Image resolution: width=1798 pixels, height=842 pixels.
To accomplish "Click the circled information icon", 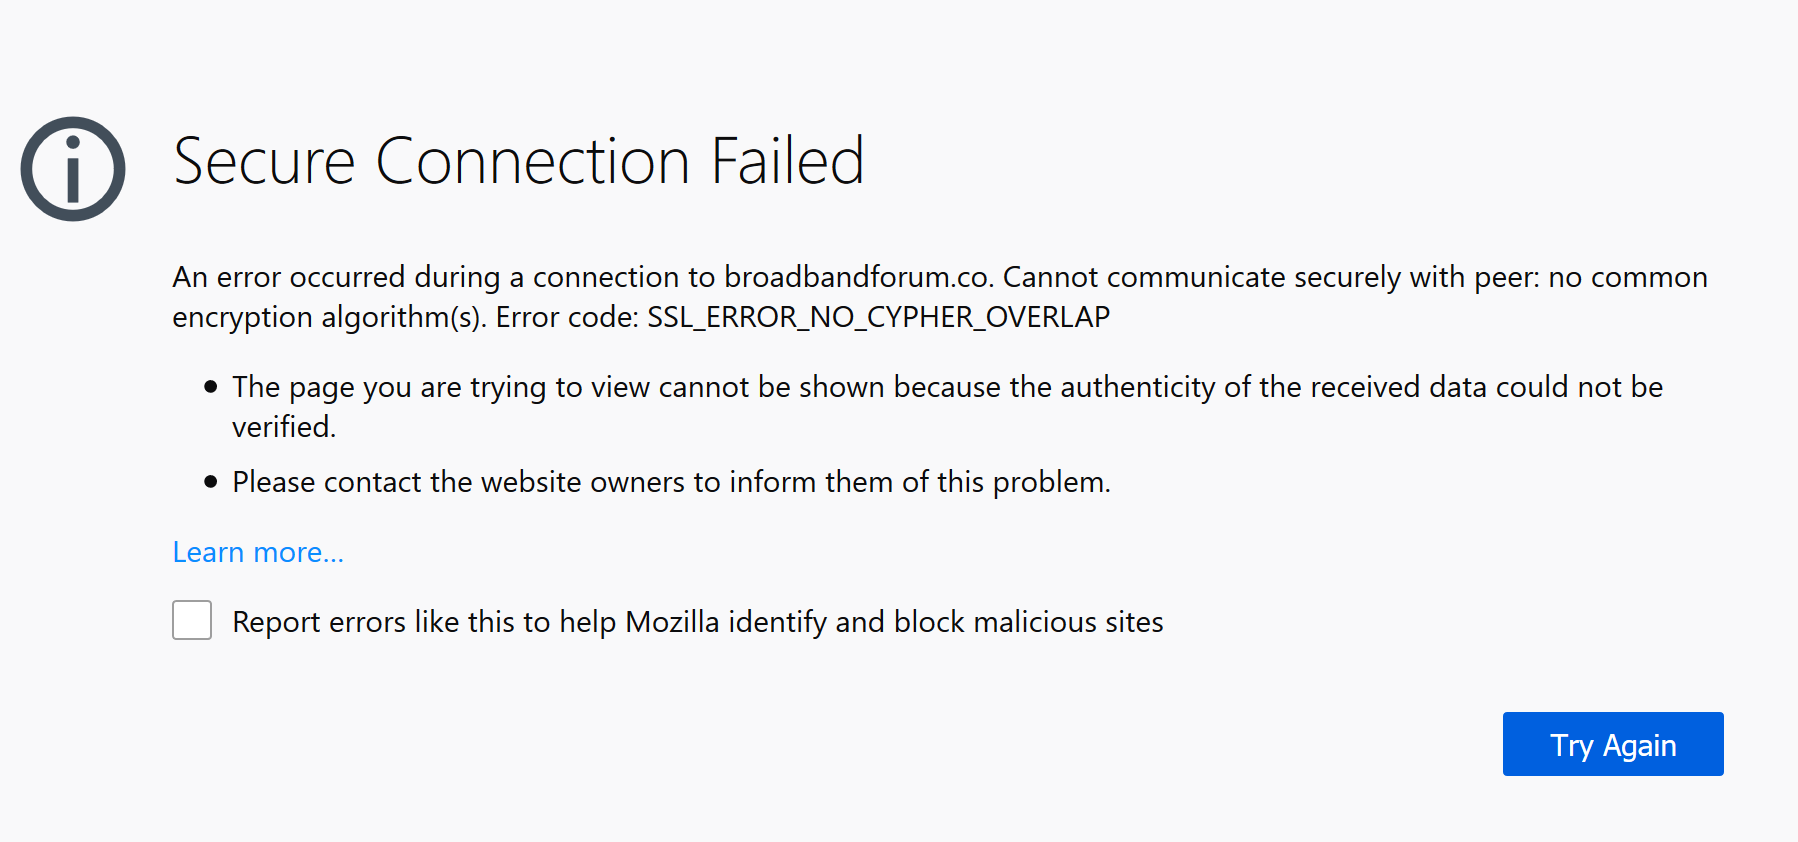I will click(x=73, y=169).
